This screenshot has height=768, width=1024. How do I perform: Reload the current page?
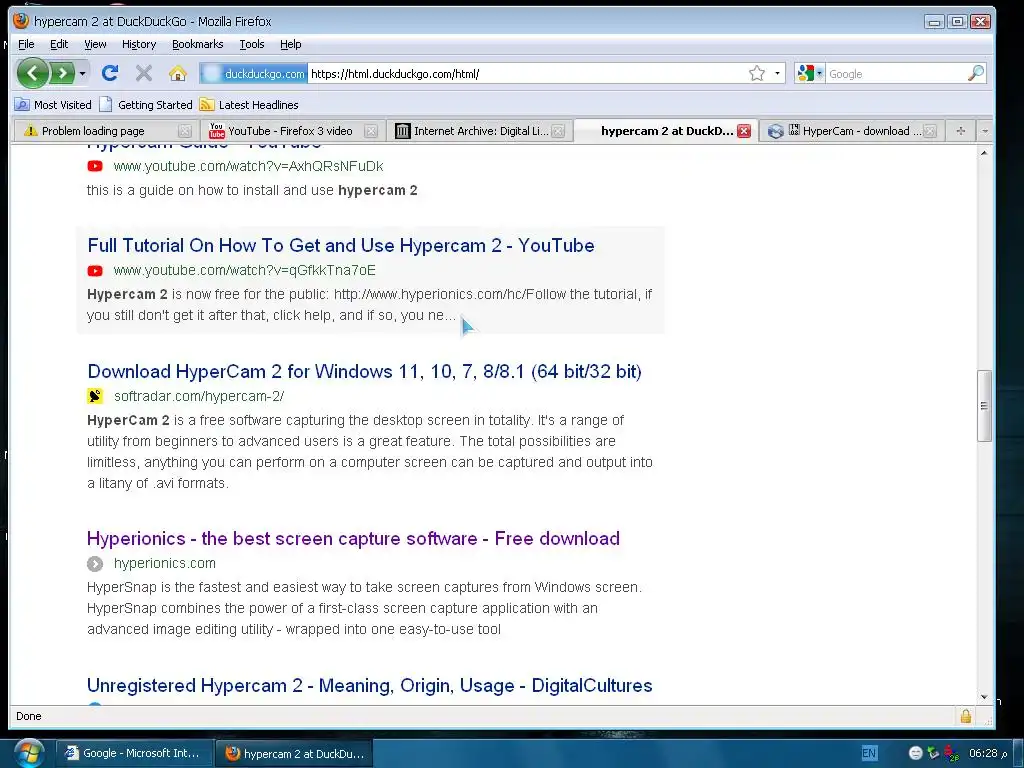click(110, 73)
